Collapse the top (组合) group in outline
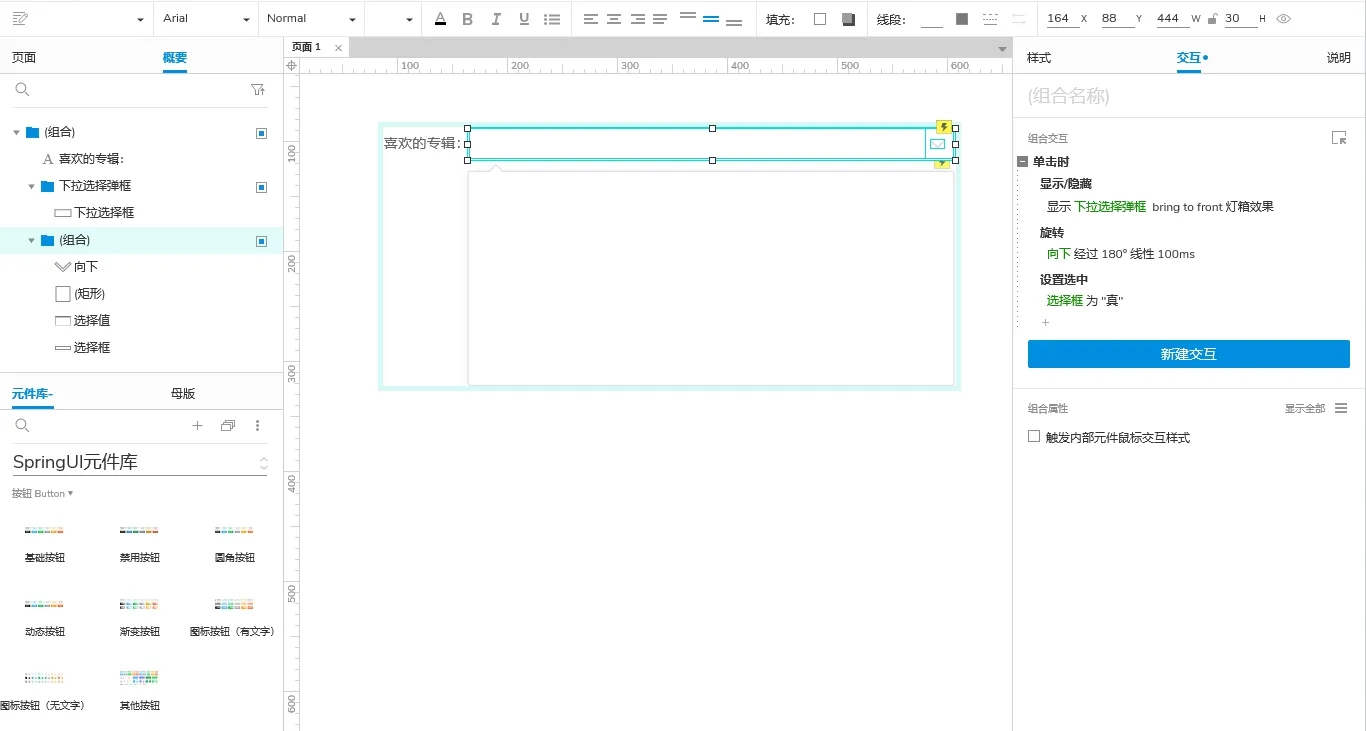This screenshot has width=1366, height=731. pos(16,132)
